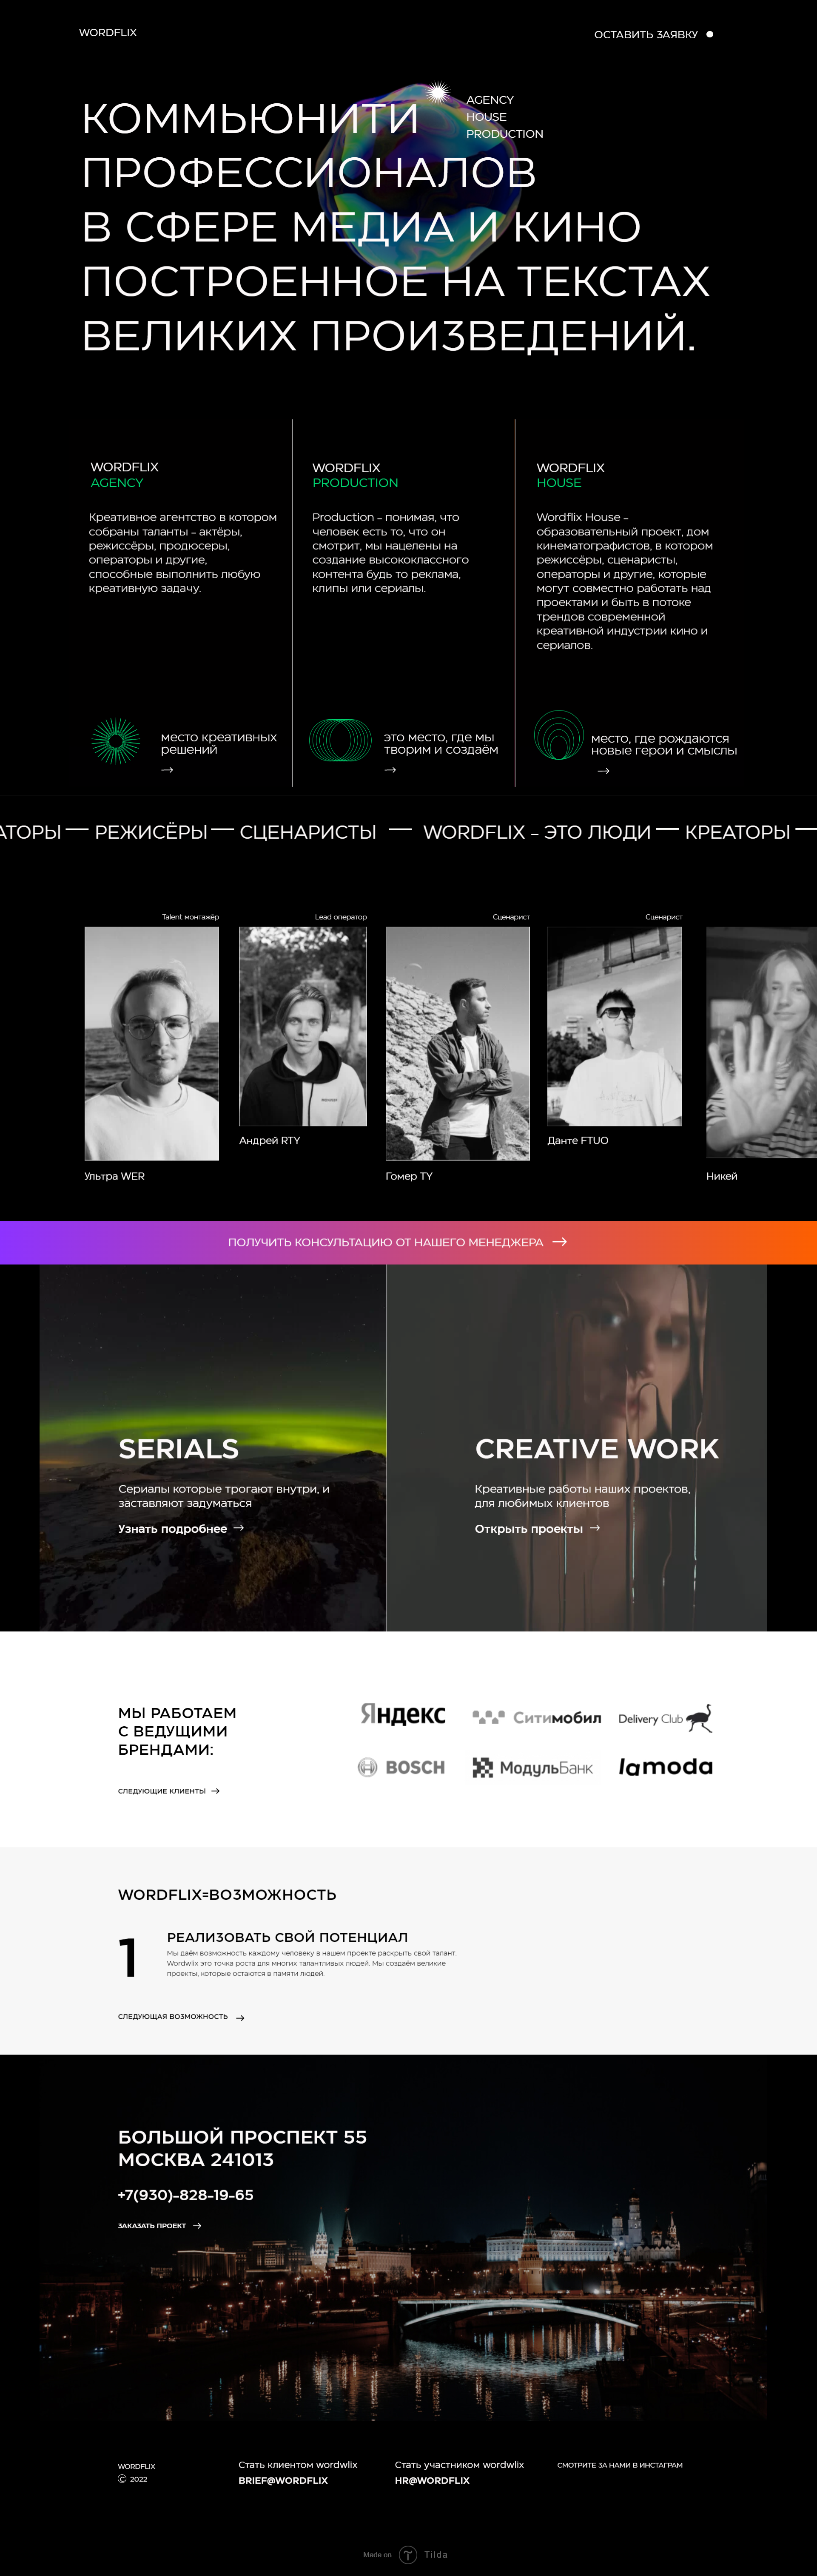Show next clients via 'СЛЕДУЮЩИЕ КЛИЕНТЫ'
817x2576 pixels.
(169, 1791)
